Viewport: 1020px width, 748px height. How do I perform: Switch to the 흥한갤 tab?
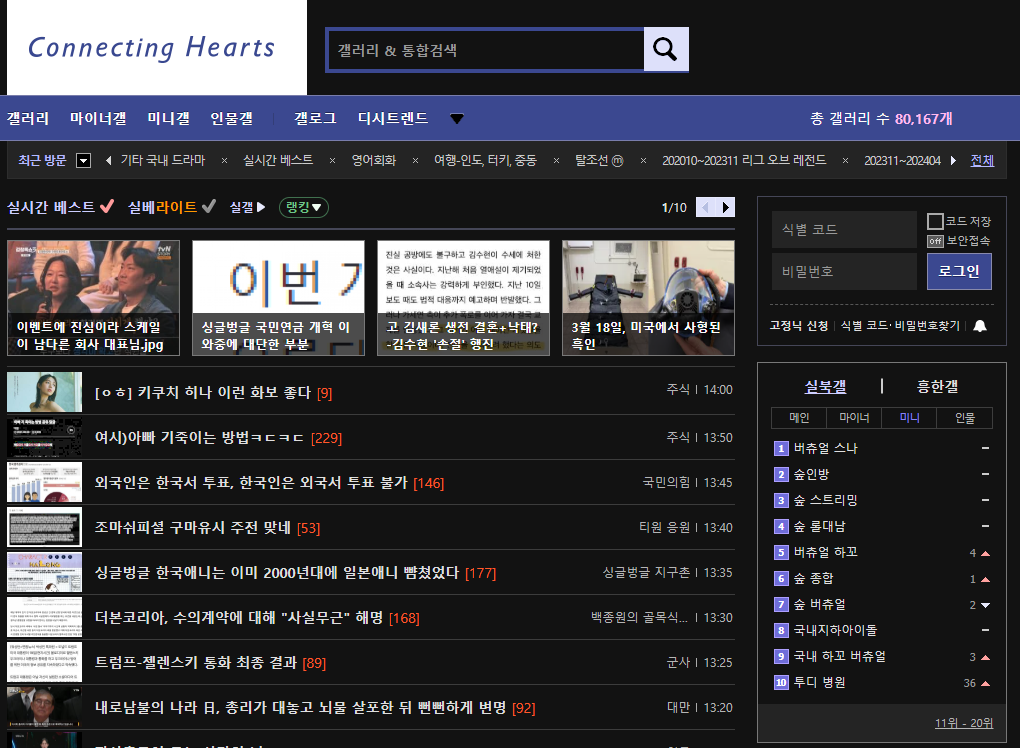[x=937, y=387]
